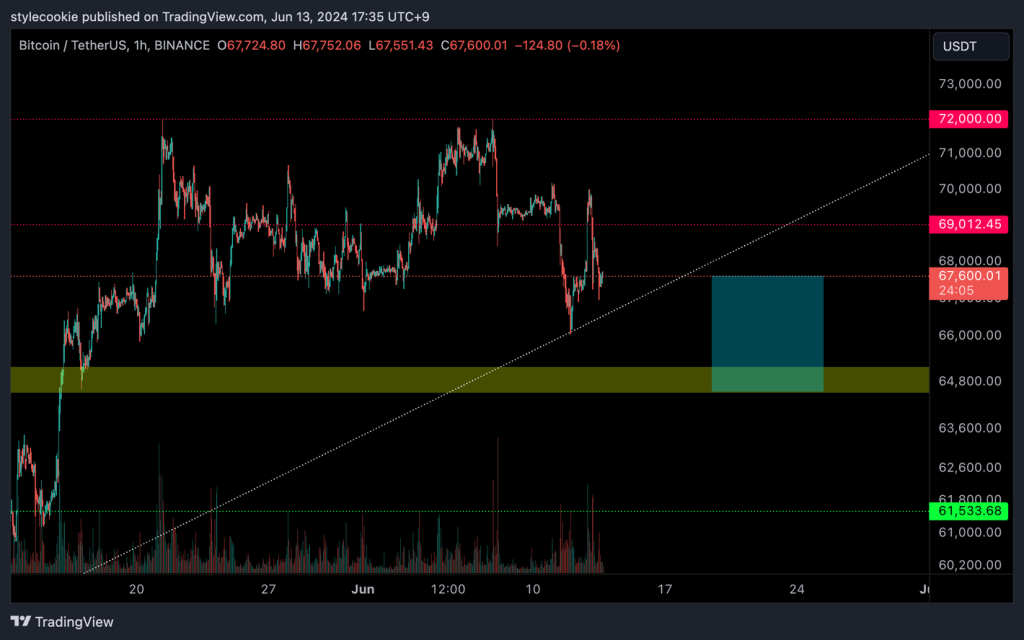Select the teal projection rectangle

767,322
